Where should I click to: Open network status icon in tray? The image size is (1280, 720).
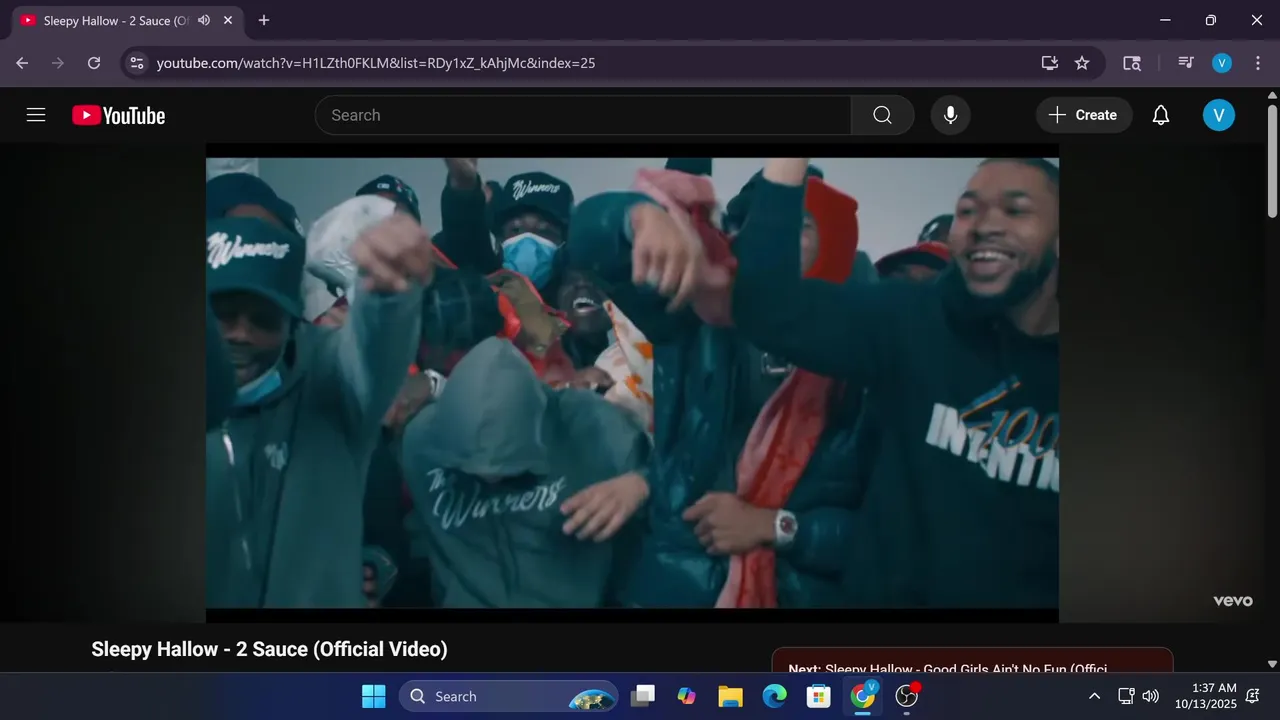click(1126, 696)
